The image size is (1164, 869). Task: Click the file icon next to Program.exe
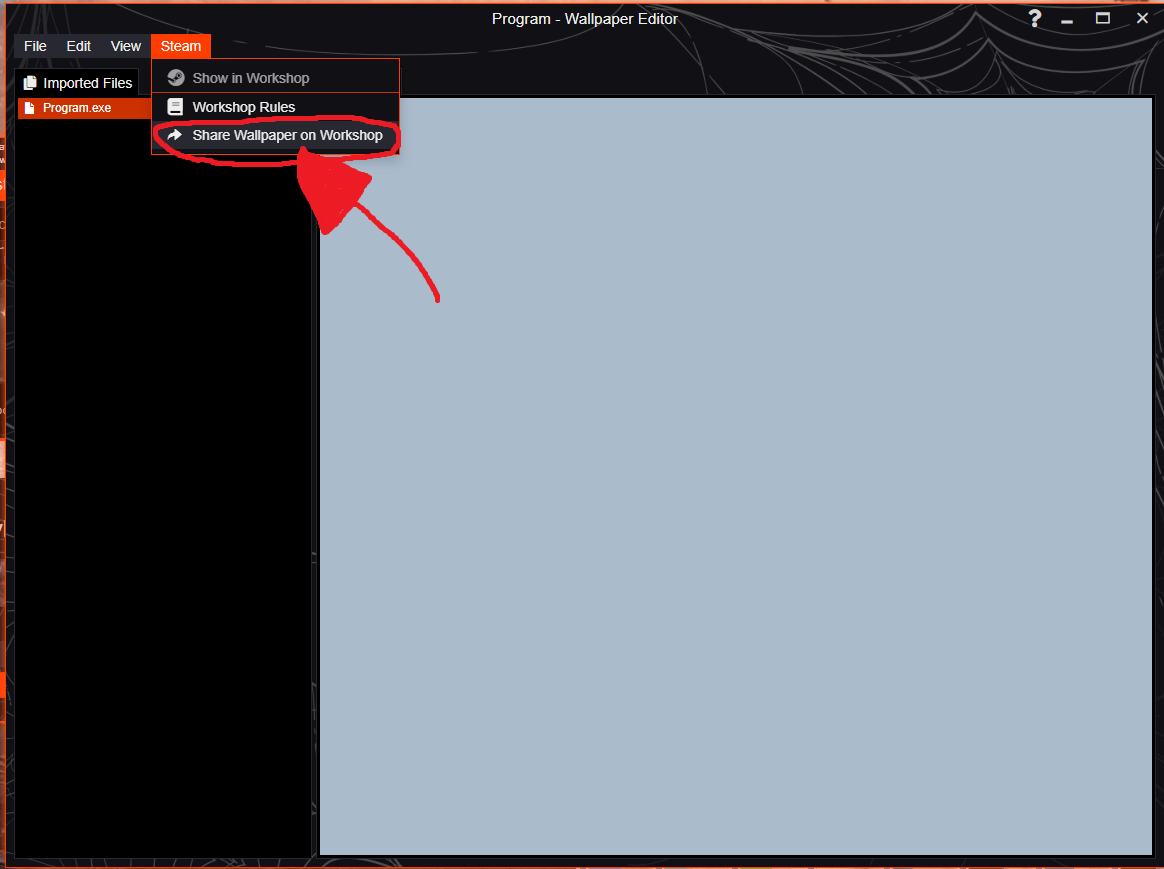[x=30, y=108]
